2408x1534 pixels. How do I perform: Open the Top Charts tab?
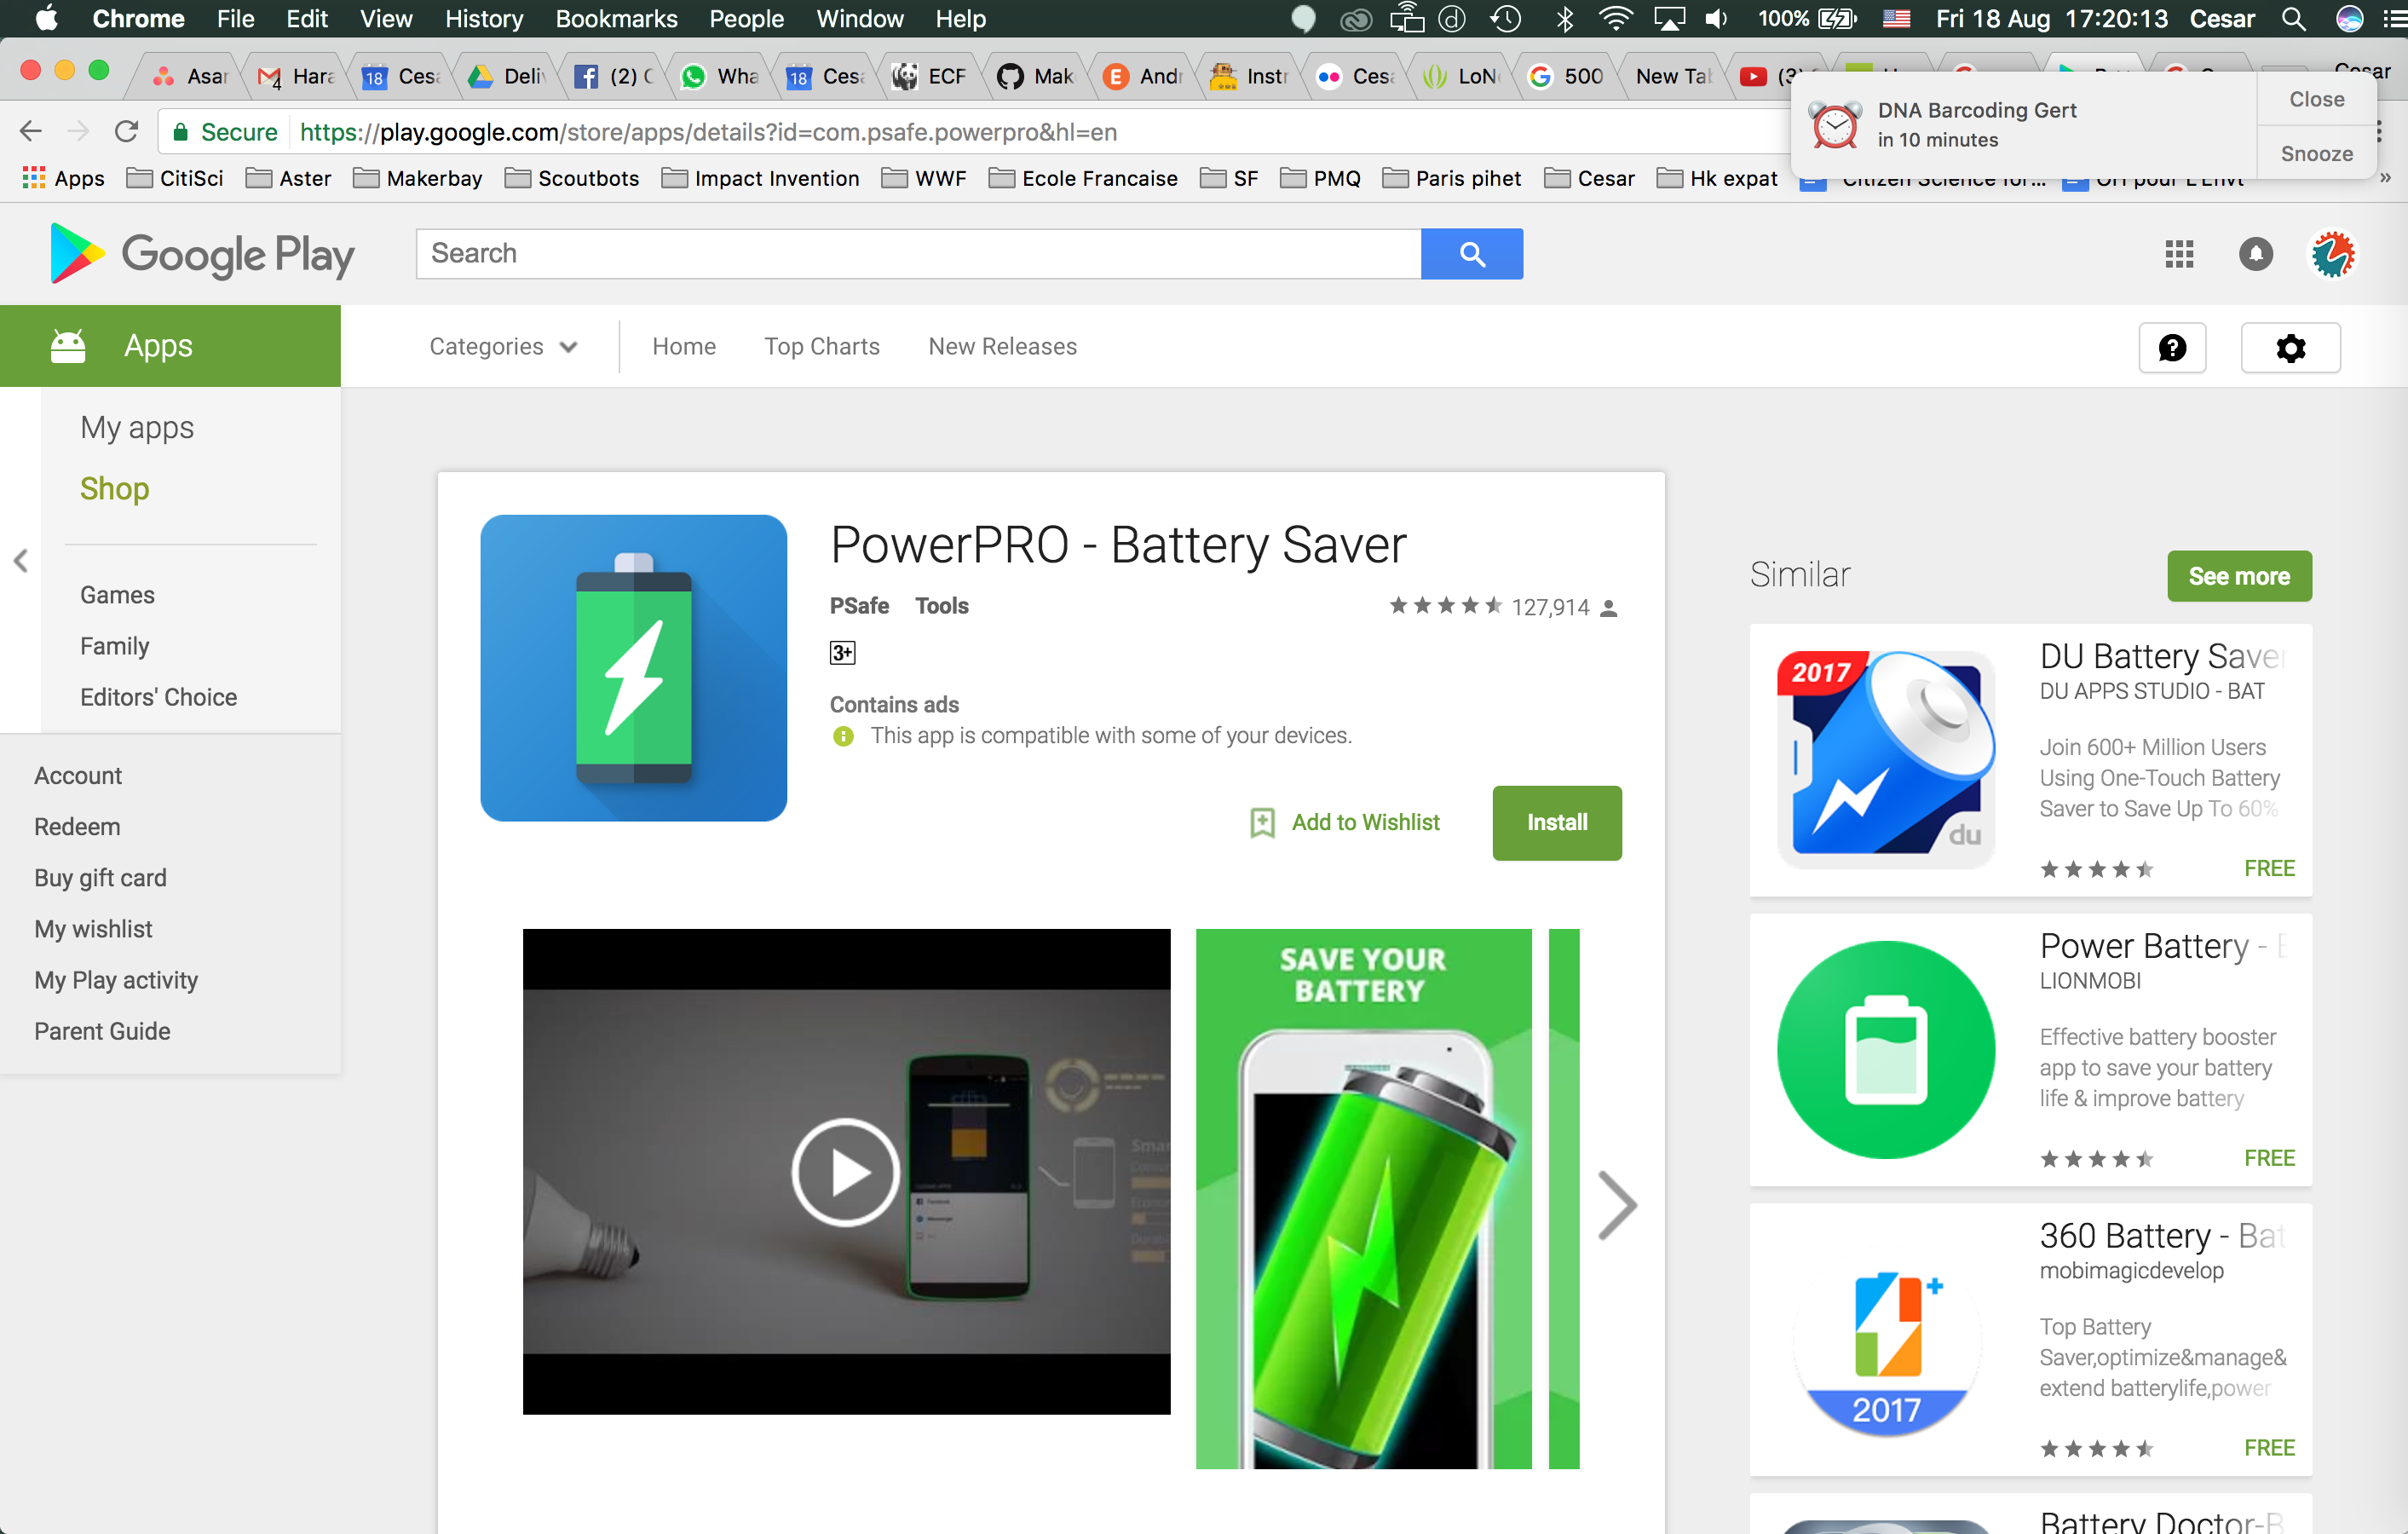click(821, 347)
